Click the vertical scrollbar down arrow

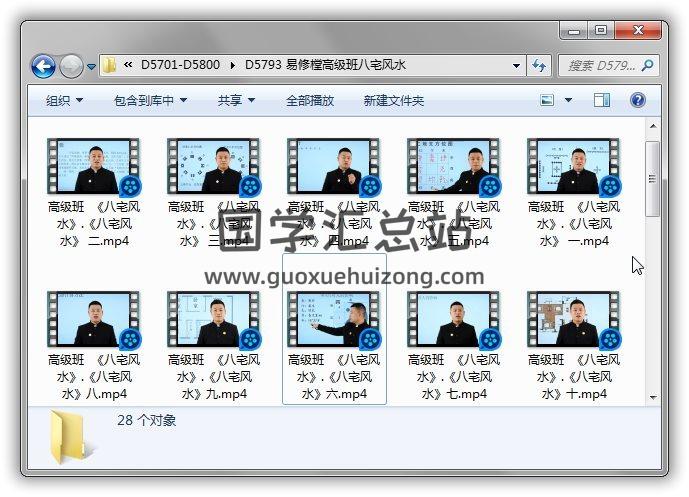point(652,397)
